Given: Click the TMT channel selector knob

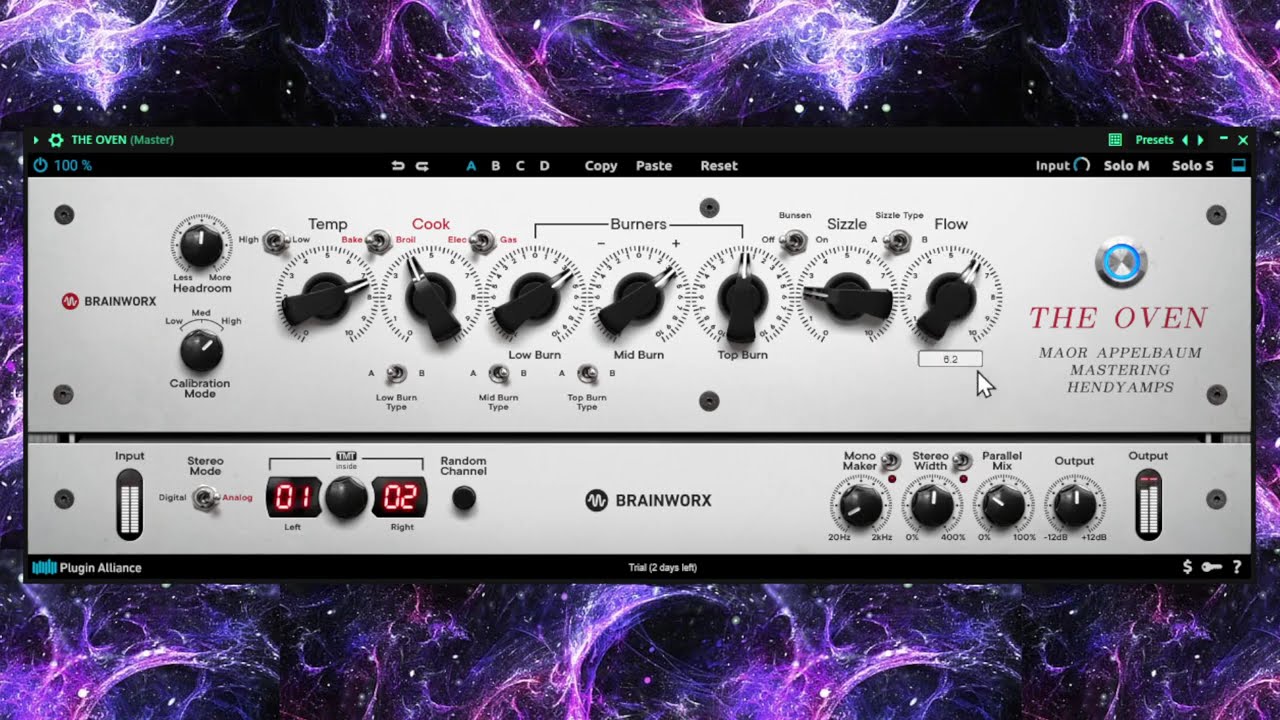Looking at the screenshot, I should click(346, 497).
